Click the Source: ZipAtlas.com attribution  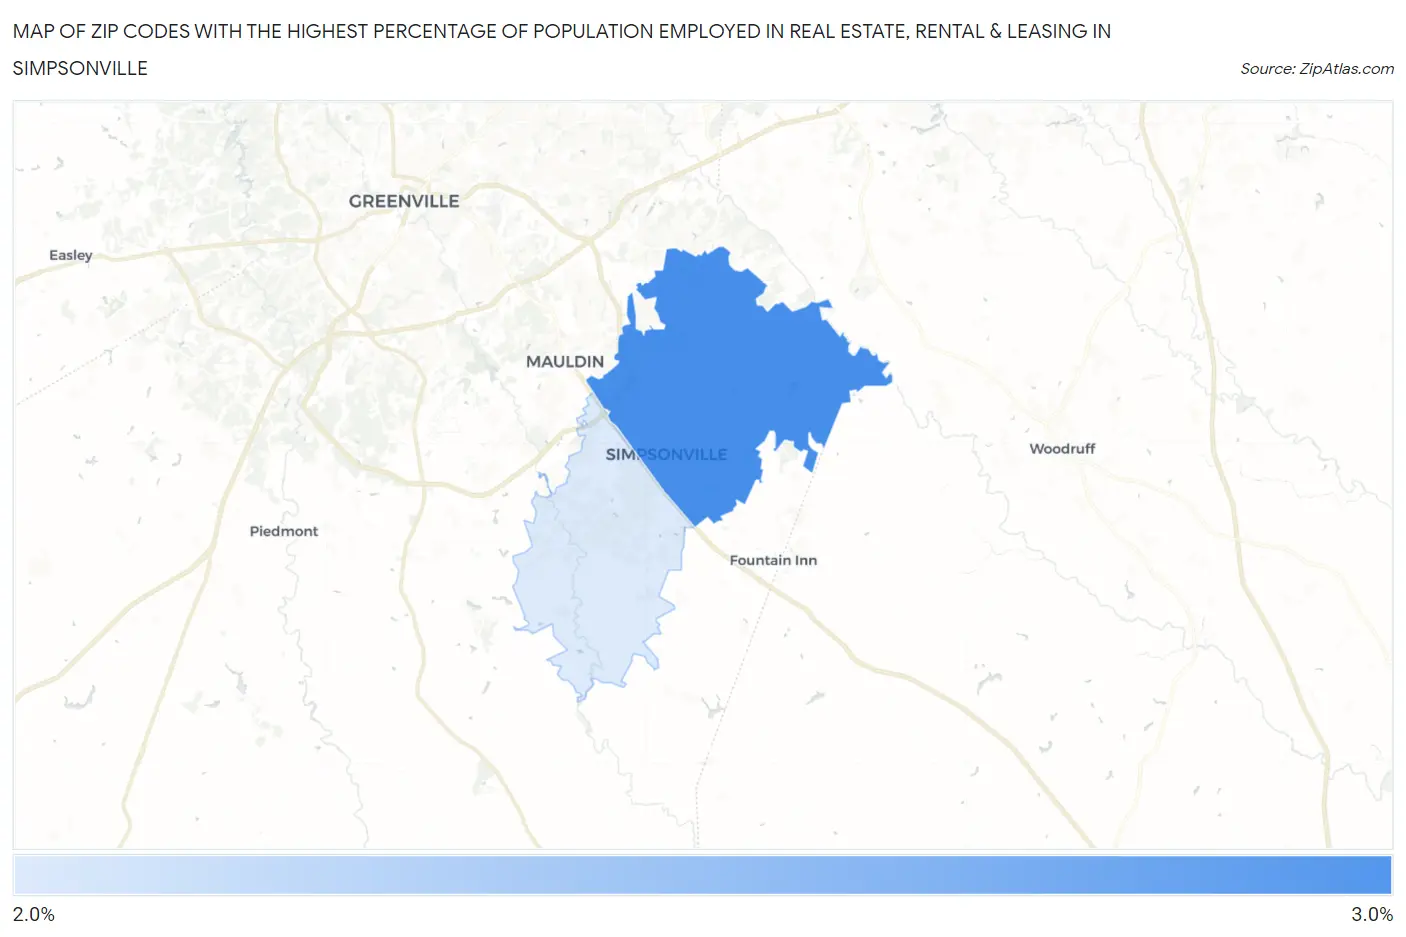[1317, 68]
